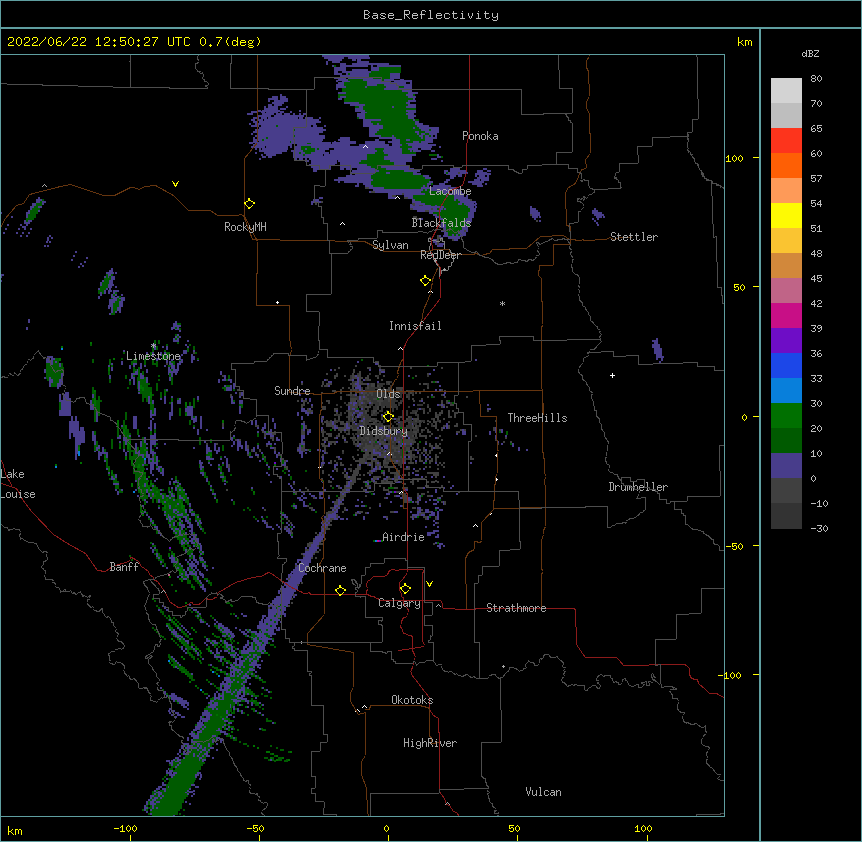
Task: Select the Cochrane label
Action: 322,568
